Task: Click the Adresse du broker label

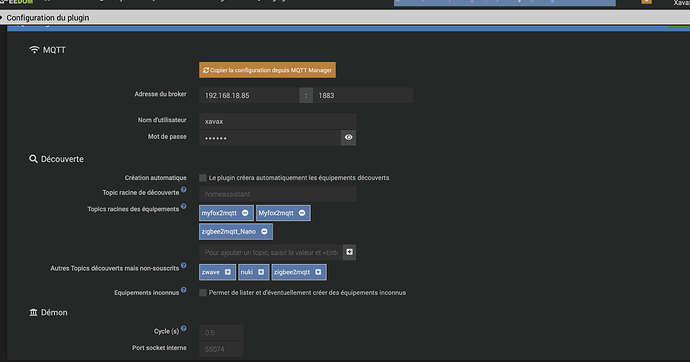Action: pos(160,94)
